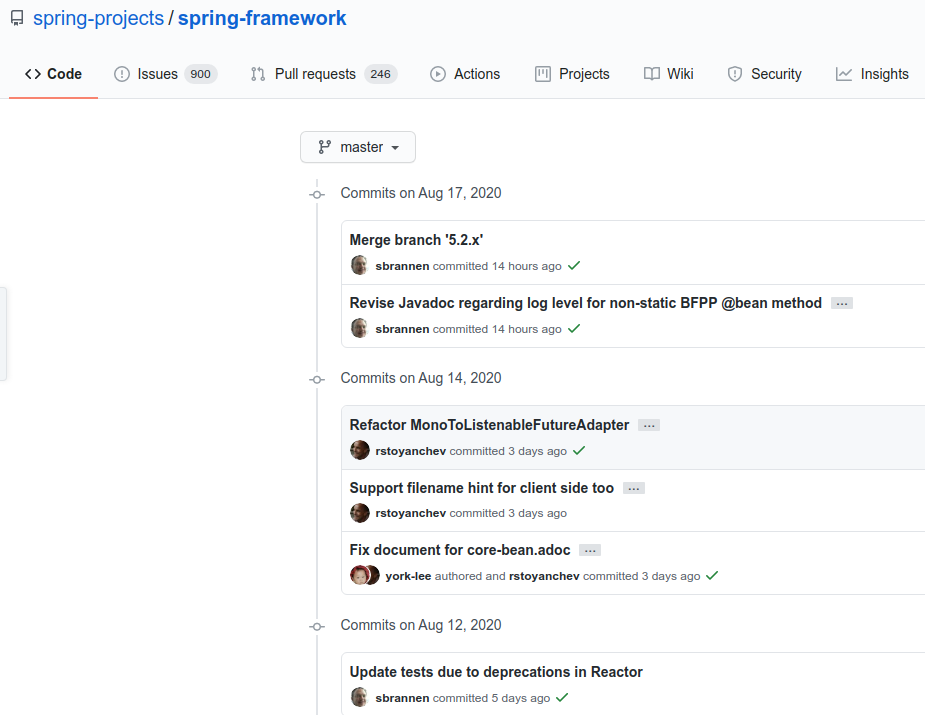
Task: Click sbrannen avatar on Merge branch commit
Action: [359, 265]
